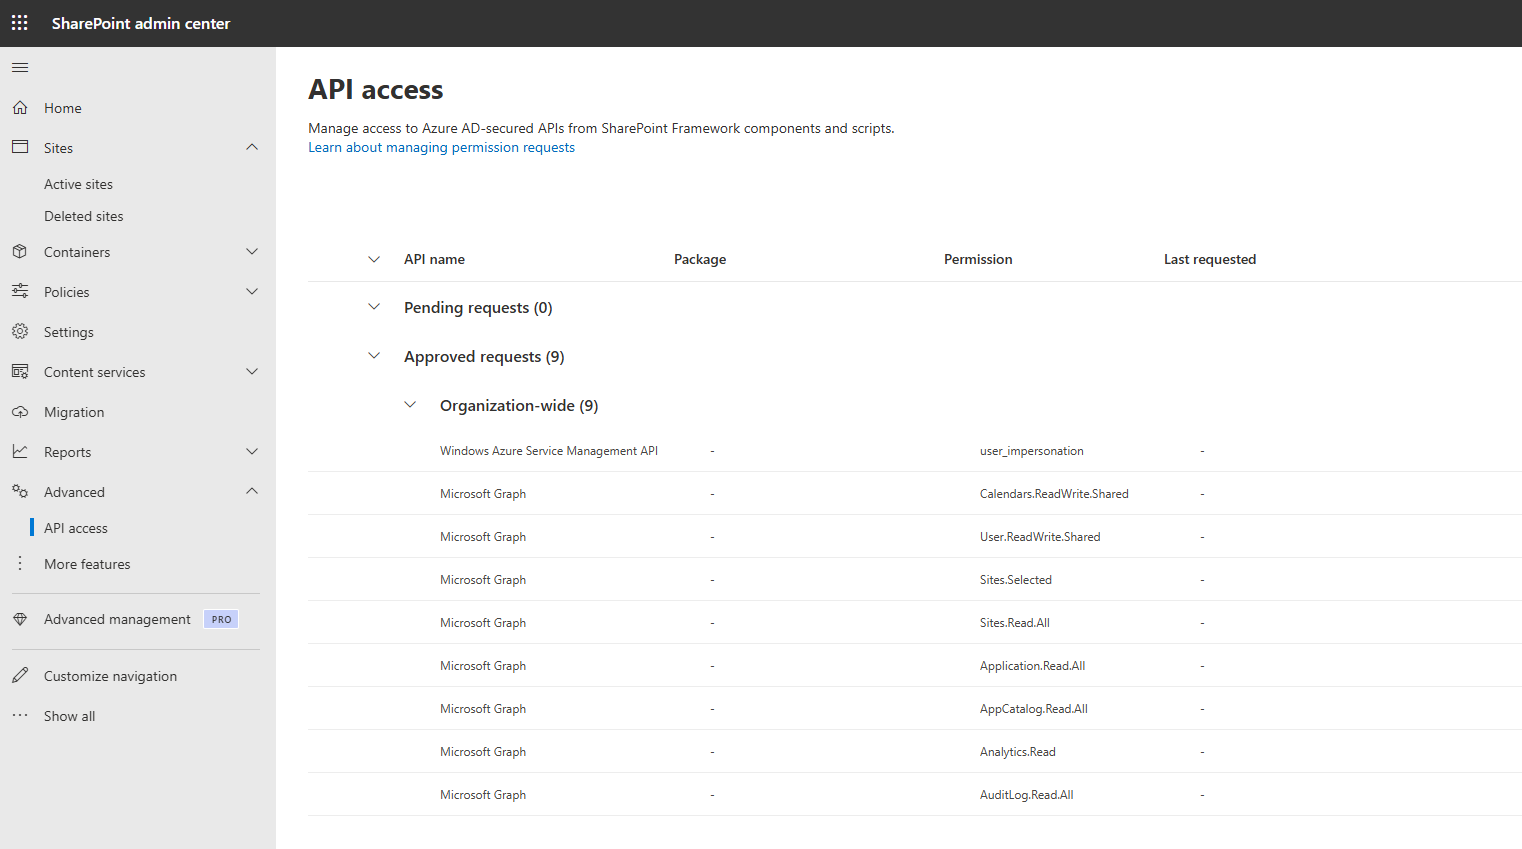Expand the Content services chevron

[x=252, y=371]
